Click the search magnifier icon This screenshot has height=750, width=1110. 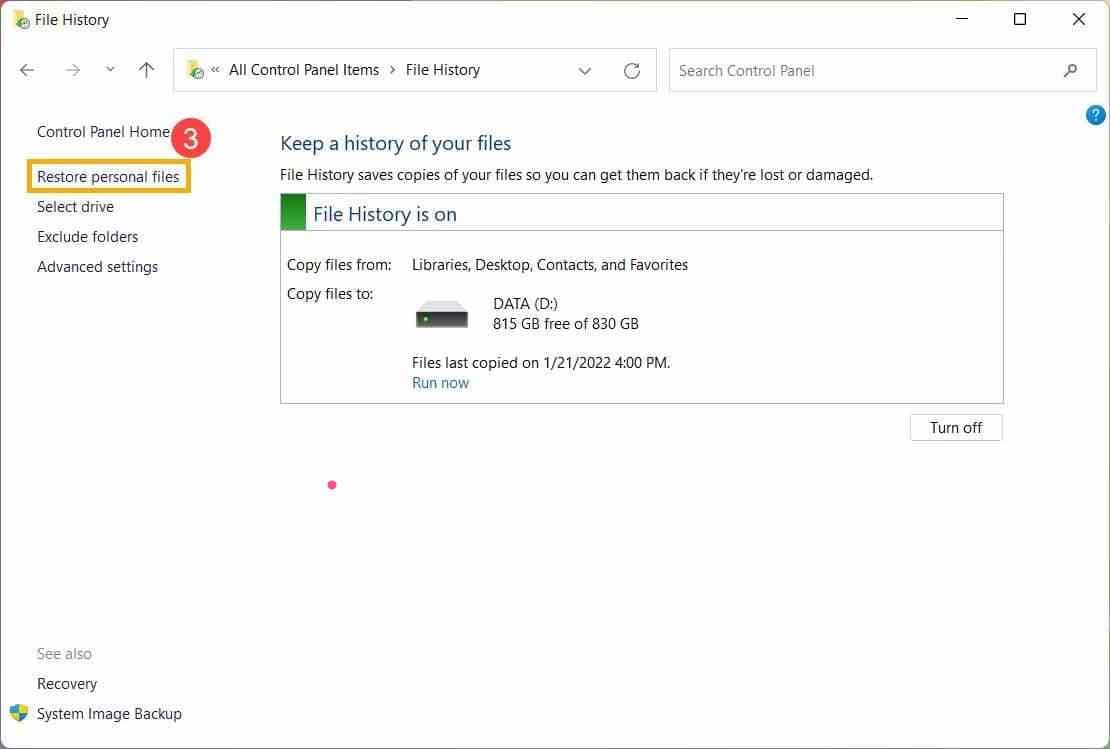1070,70
